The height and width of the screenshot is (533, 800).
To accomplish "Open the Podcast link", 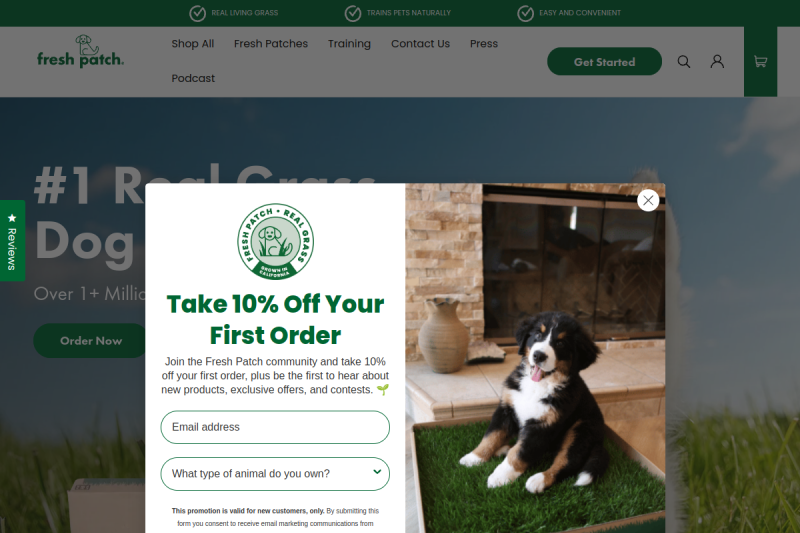I will pos(193,79).
